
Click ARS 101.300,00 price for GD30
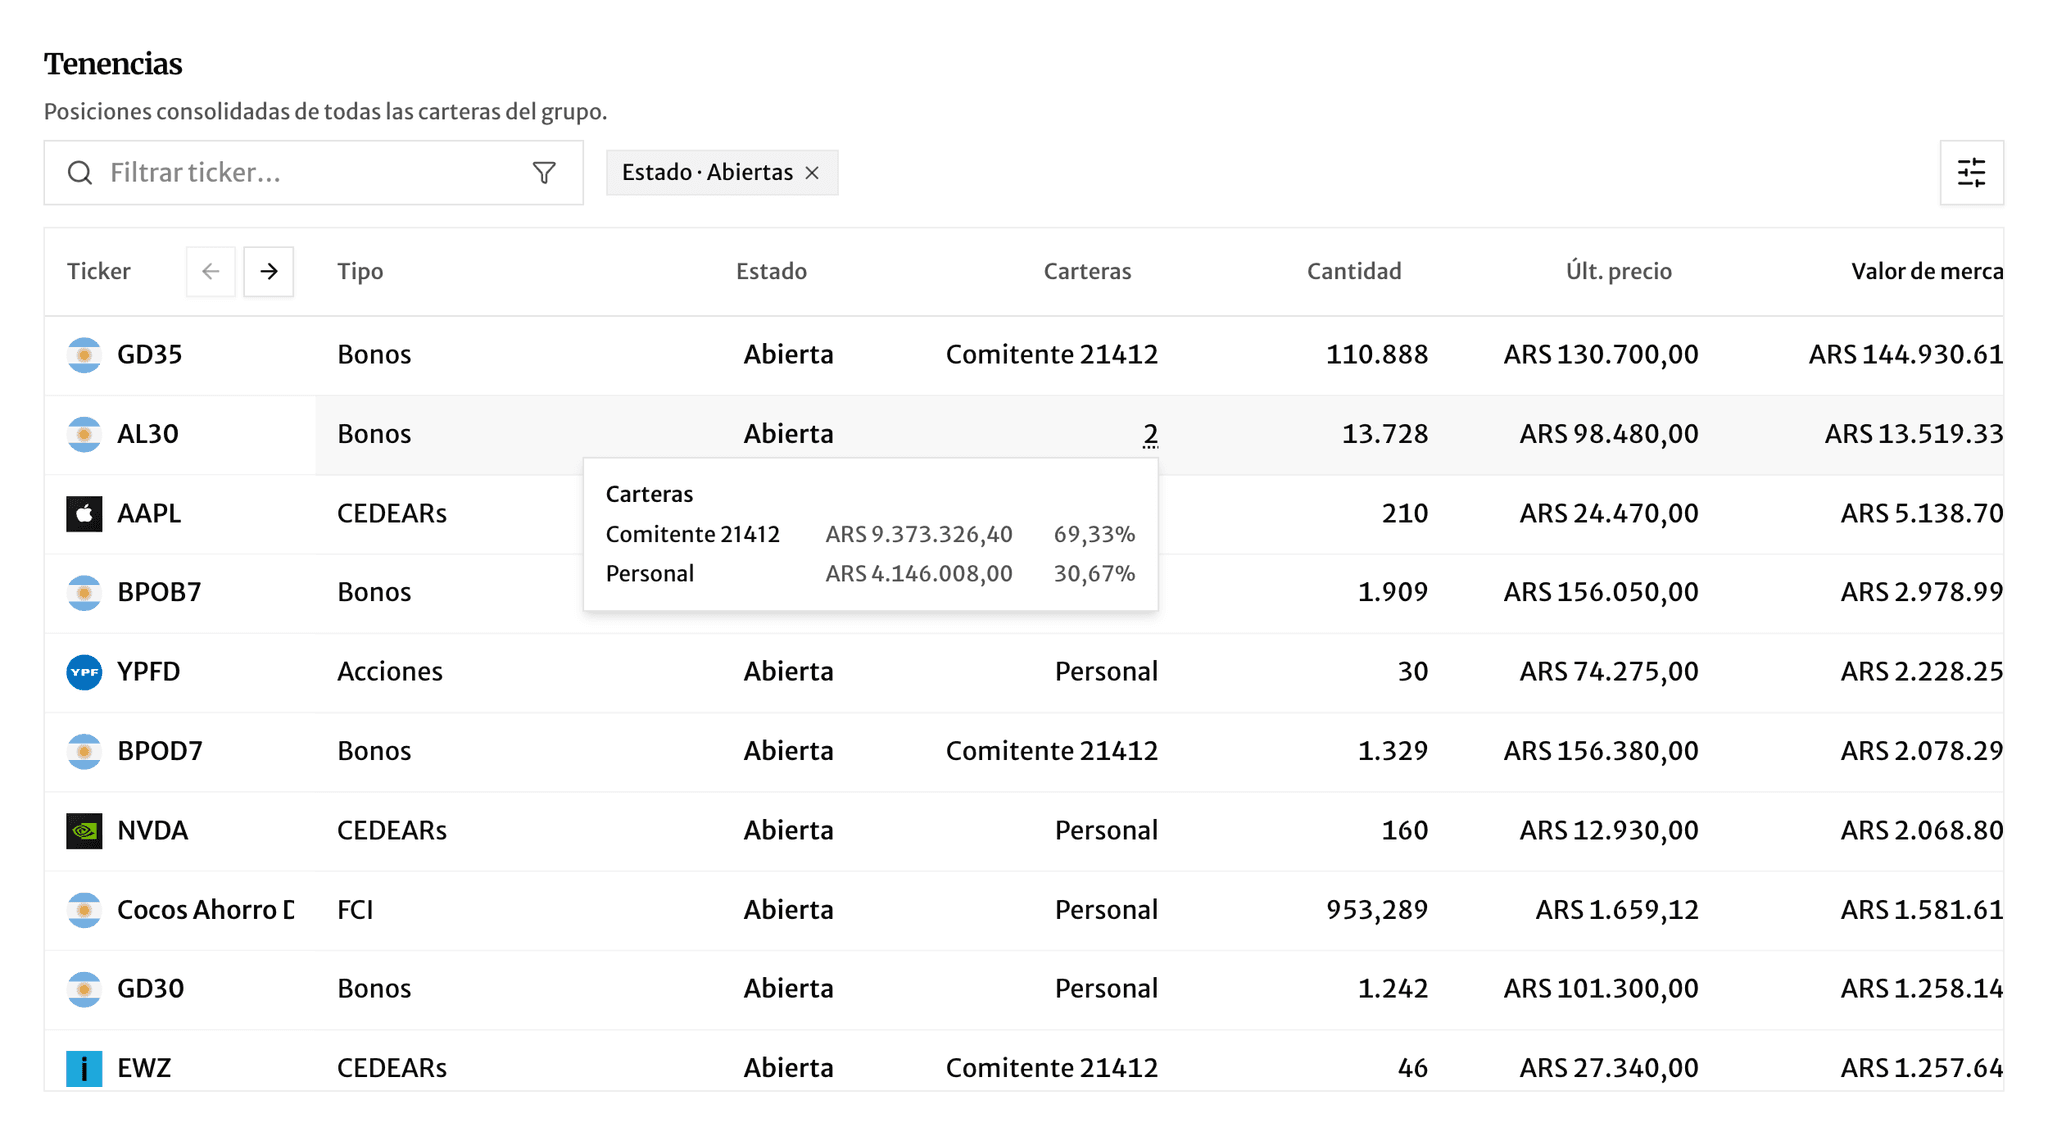click(1601, 989)
